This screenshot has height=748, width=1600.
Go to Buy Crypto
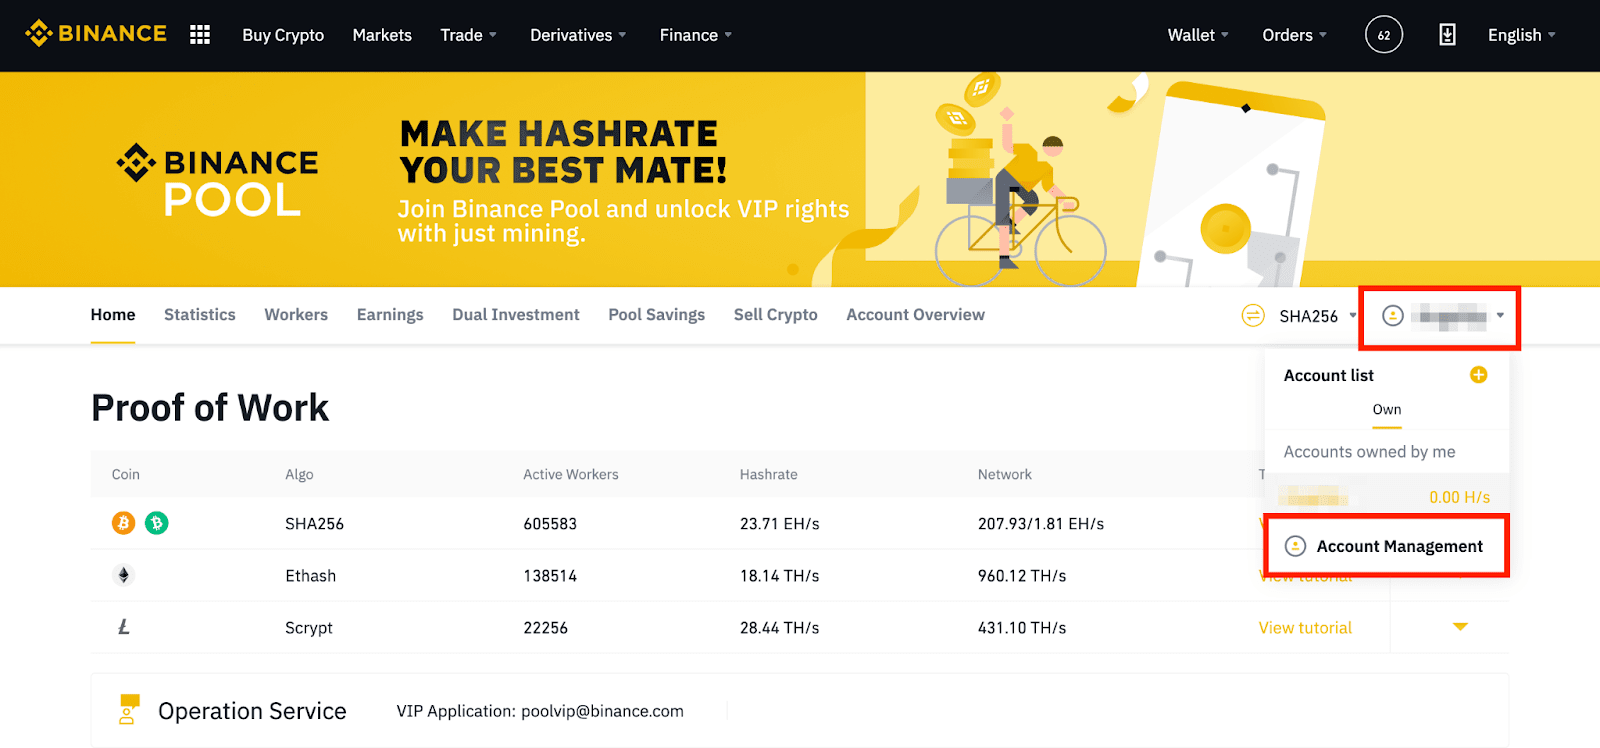(x=283, y=35)
